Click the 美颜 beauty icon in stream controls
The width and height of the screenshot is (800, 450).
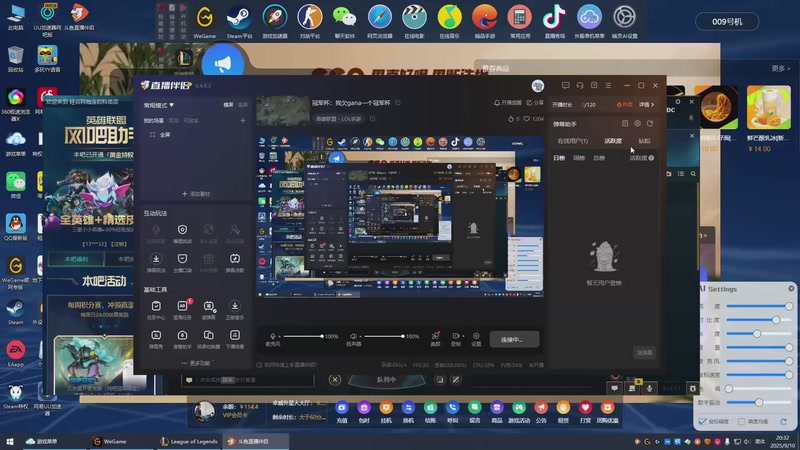point(435,336)
